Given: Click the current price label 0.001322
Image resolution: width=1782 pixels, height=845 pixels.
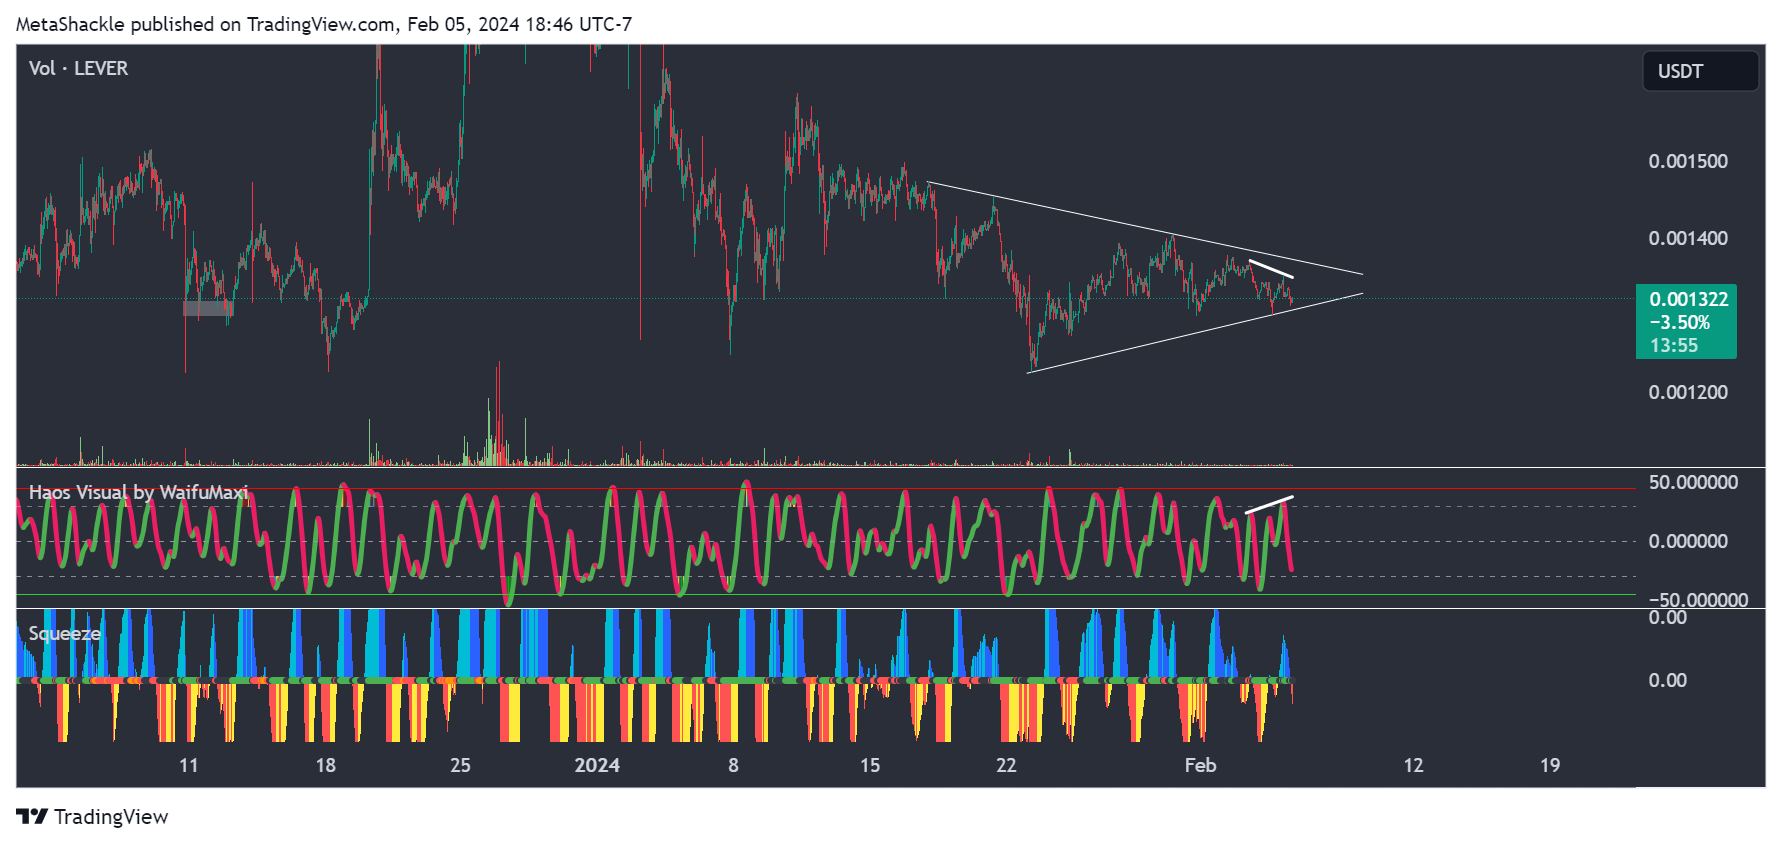Looking at the screenshot, I should coord(1688,299).
